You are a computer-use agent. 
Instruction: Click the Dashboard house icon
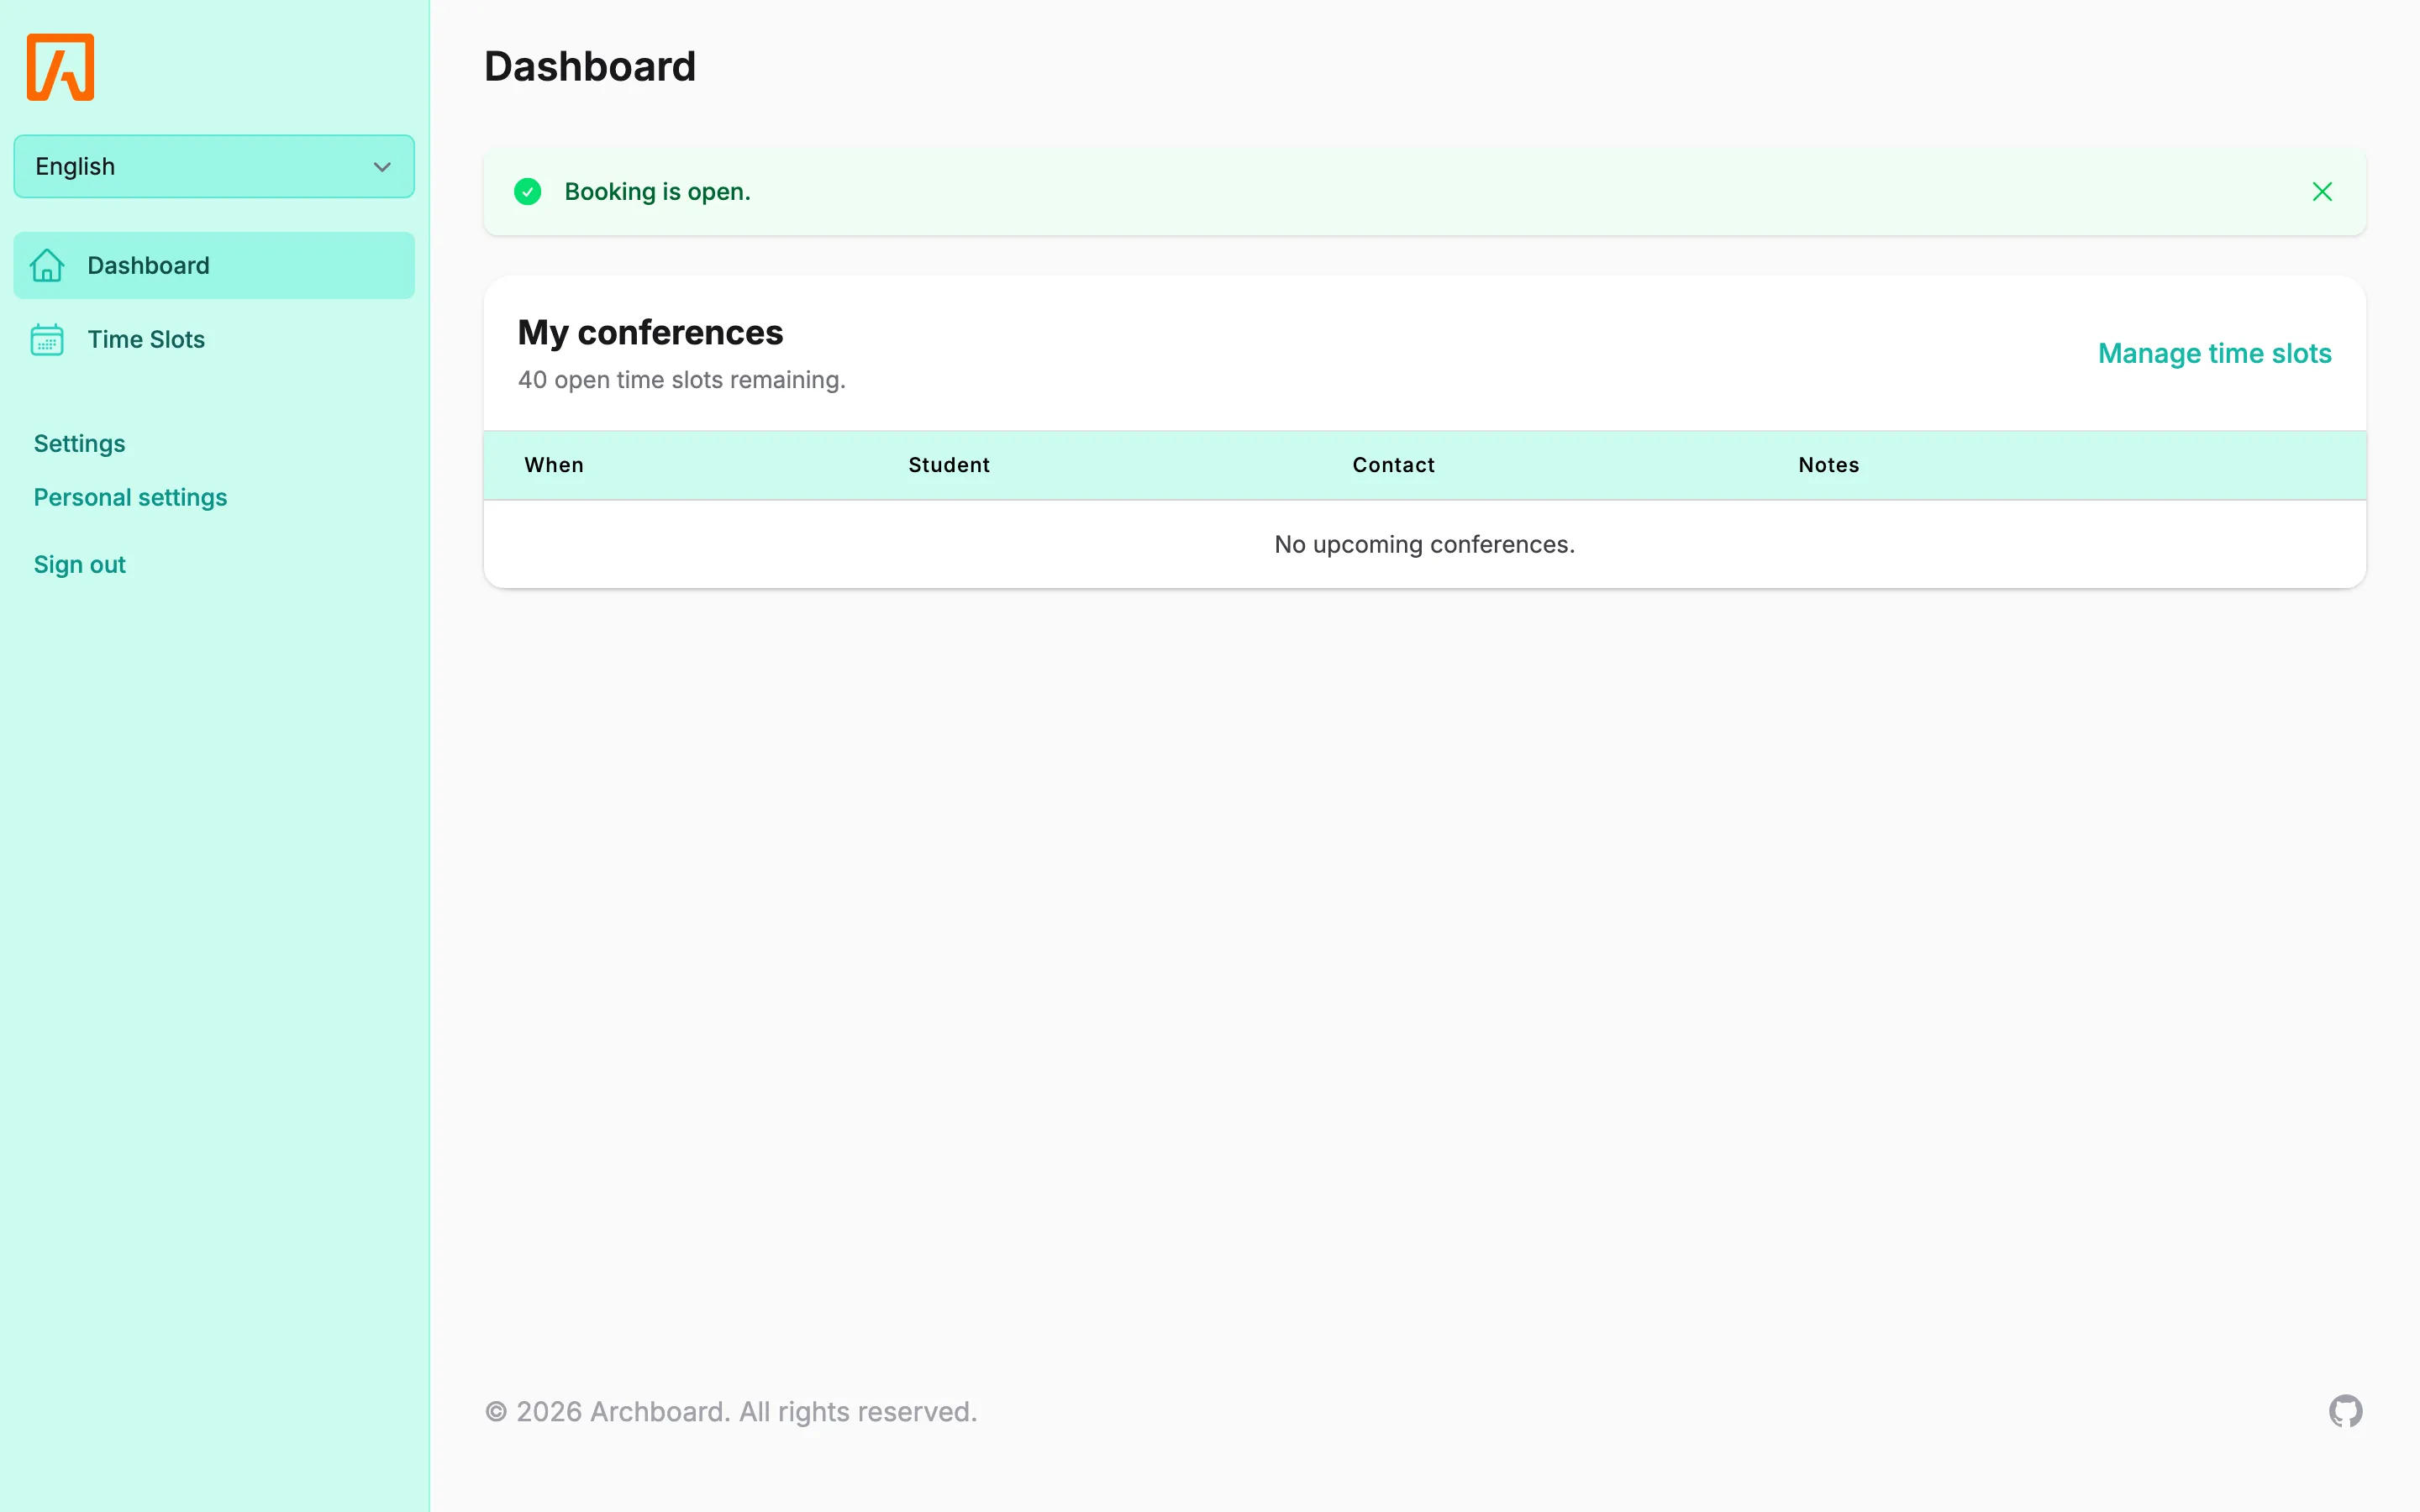point(47,265)
